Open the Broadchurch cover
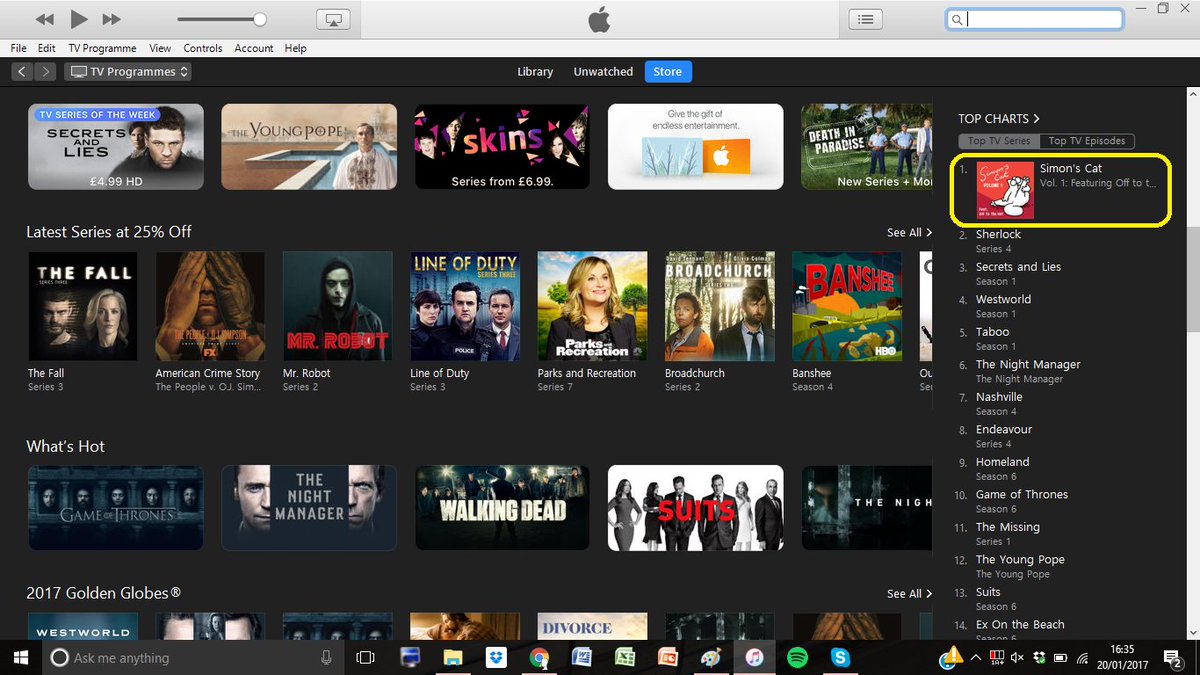Image resolution: width=1200 pixels, height=675 pixels. (x=720, y=306)
